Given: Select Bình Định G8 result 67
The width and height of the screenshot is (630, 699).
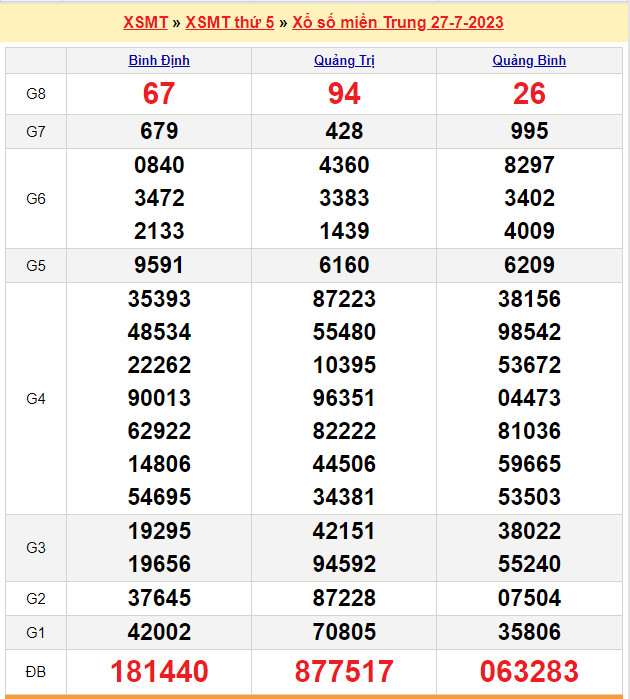Looking at the screenshot, I should [x=159, y=94].
